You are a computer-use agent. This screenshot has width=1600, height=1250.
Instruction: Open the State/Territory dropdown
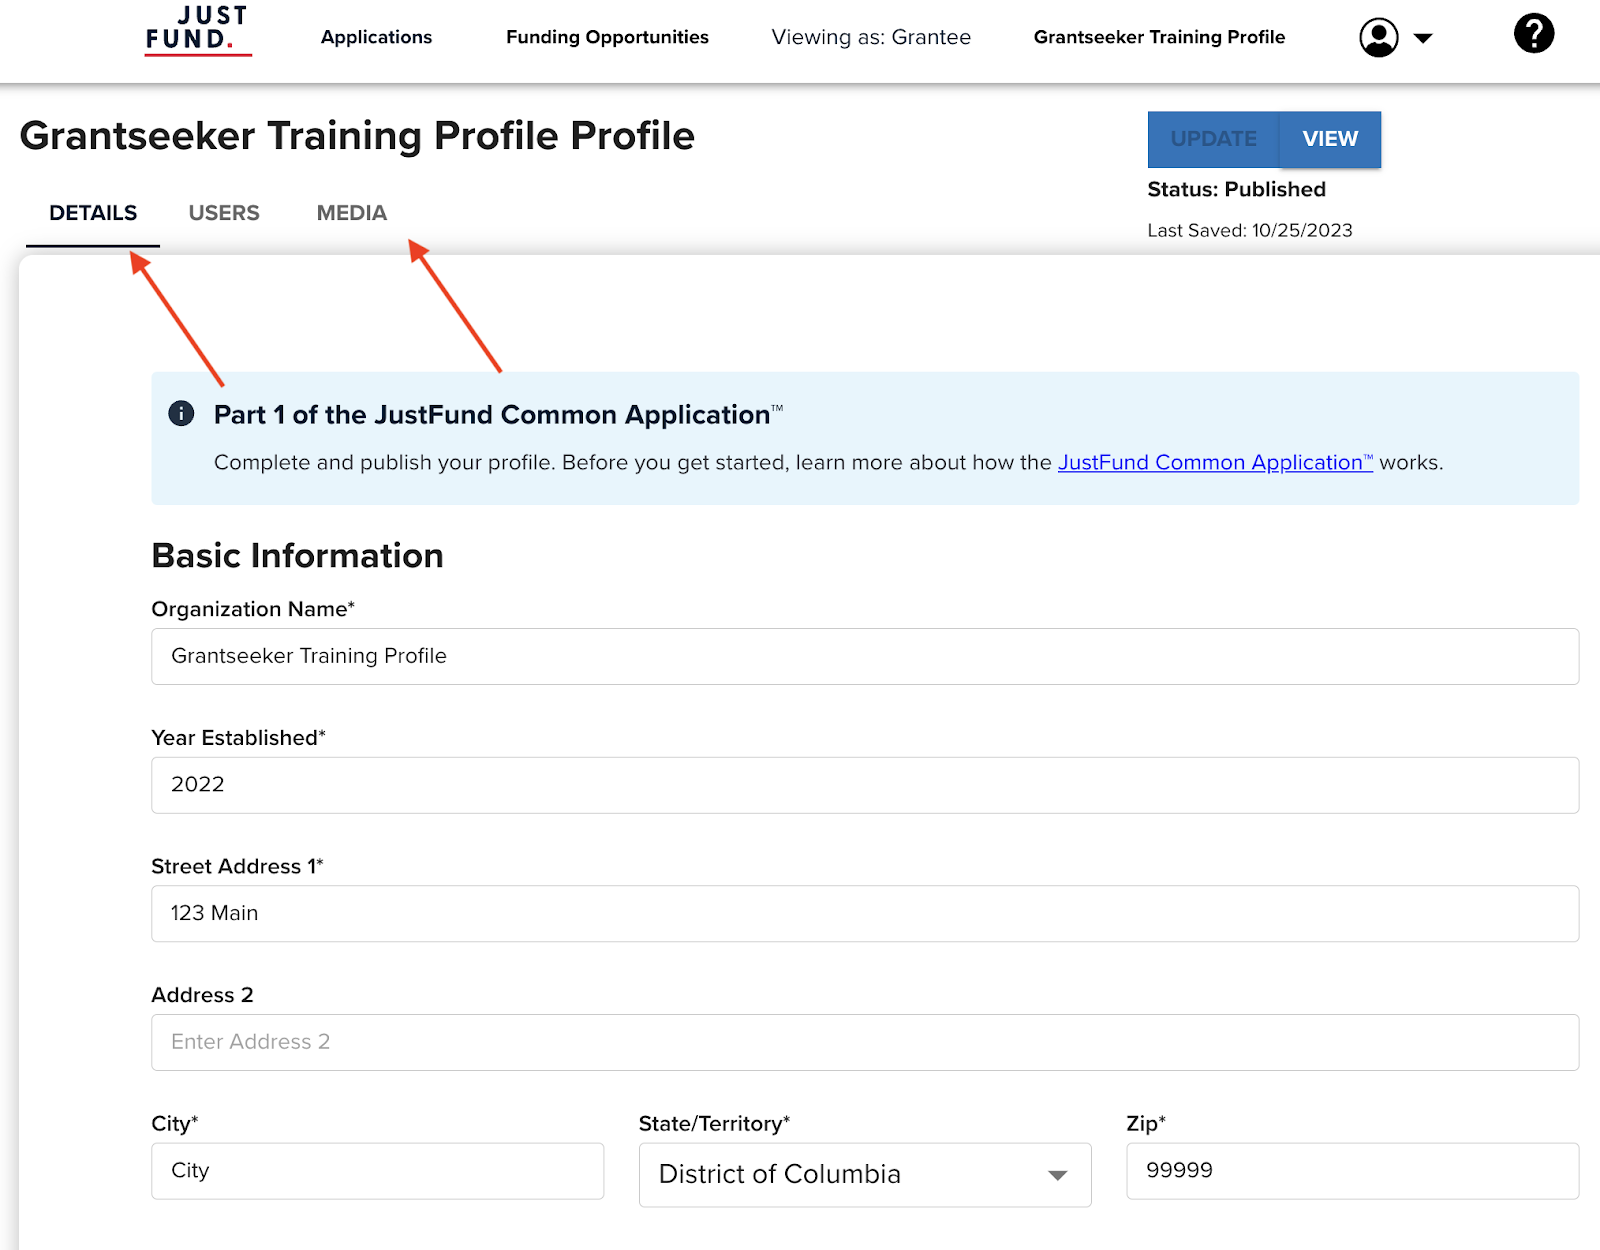[864, 1174]
